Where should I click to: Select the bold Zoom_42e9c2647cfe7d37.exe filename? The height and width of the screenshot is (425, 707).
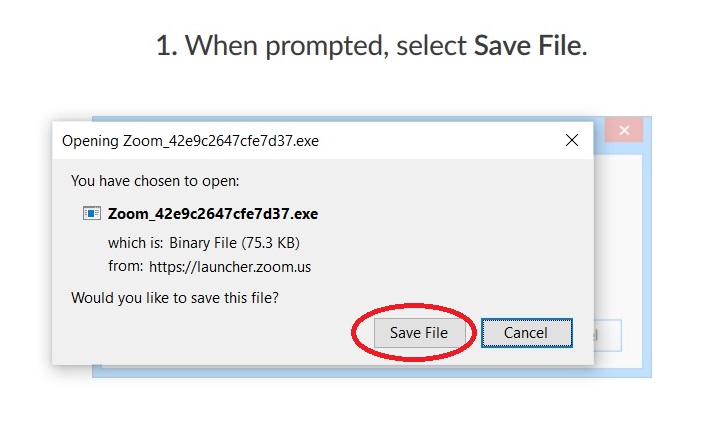(213, 214)
